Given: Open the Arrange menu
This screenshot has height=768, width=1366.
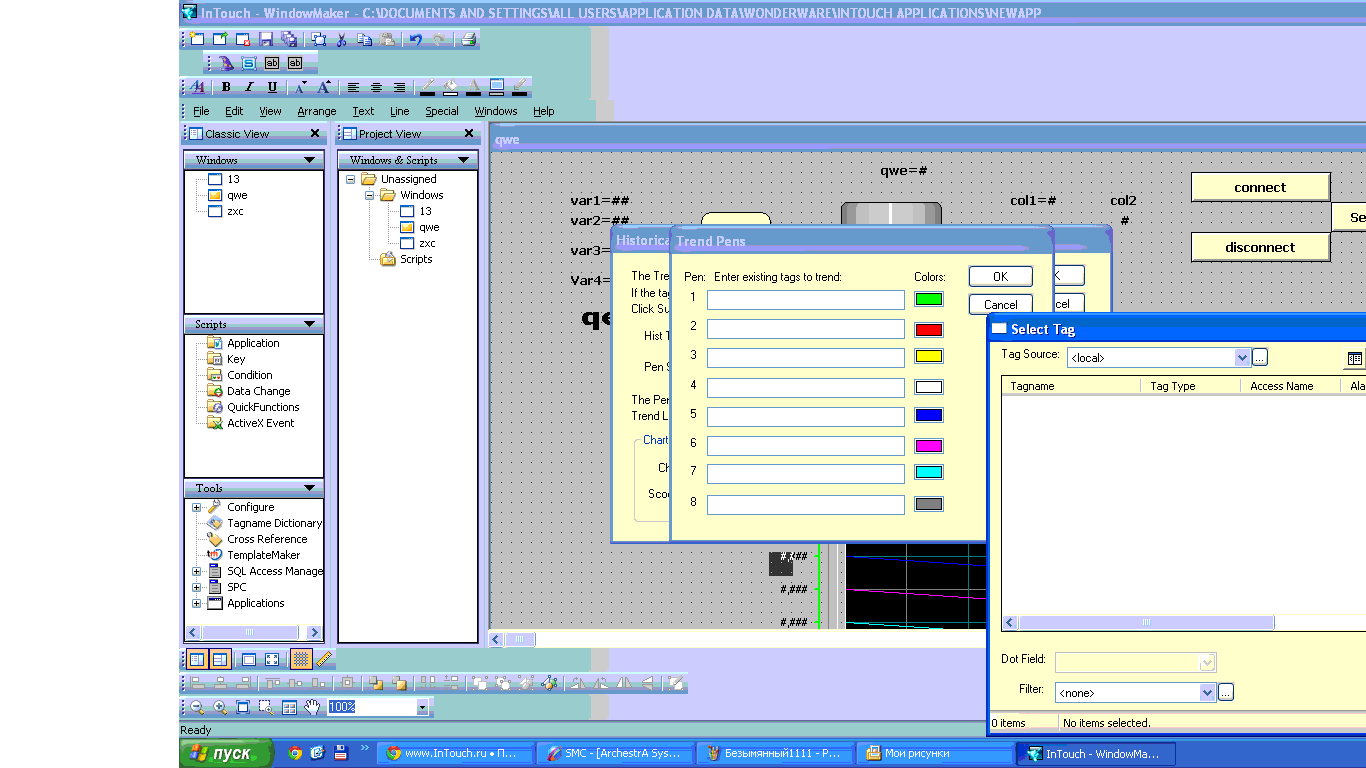Looking at the screenshot, I should (x=316, y=111).
